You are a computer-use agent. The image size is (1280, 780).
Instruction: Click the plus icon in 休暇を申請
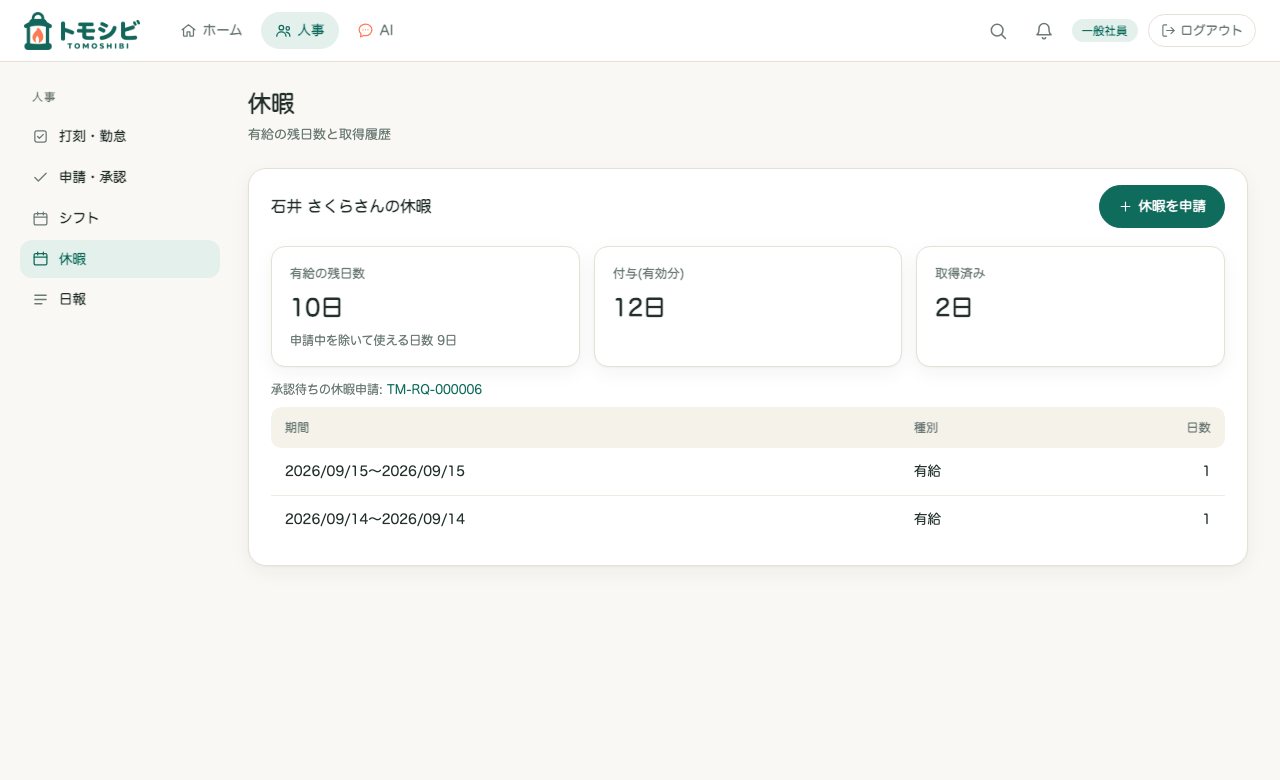click(1125, 207)
